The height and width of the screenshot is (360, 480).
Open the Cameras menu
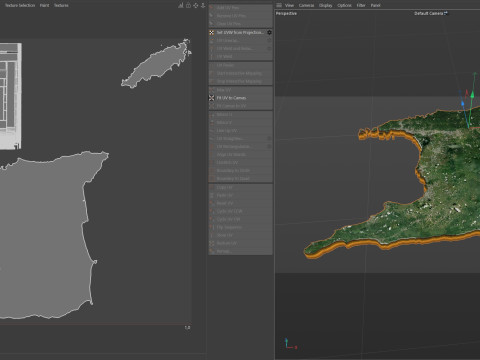click(306, 5)
